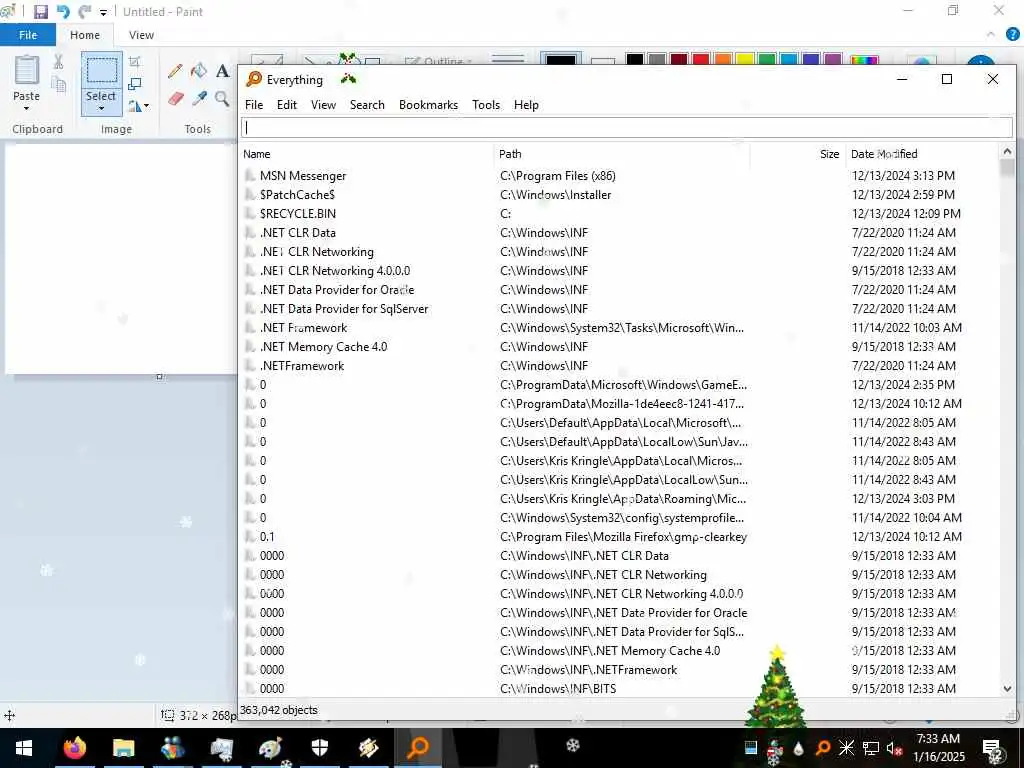Click the Resize icon in Image group
1024x768 pixels.
[135, 84]
